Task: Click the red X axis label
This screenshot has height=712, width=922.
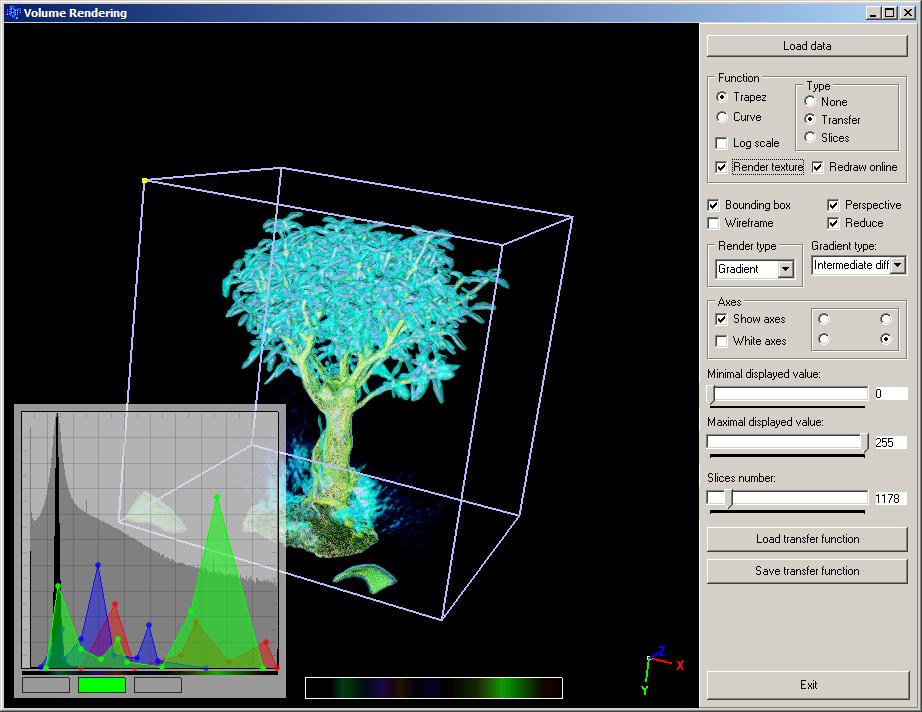Action: [x=680, y=666]
